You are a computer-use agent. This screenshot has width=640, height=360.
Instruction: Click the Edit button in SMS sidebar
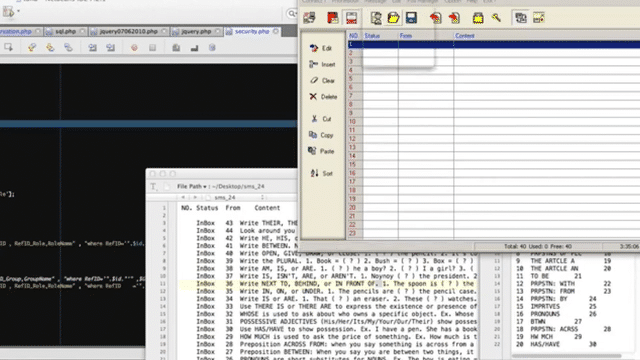point(321,48)
